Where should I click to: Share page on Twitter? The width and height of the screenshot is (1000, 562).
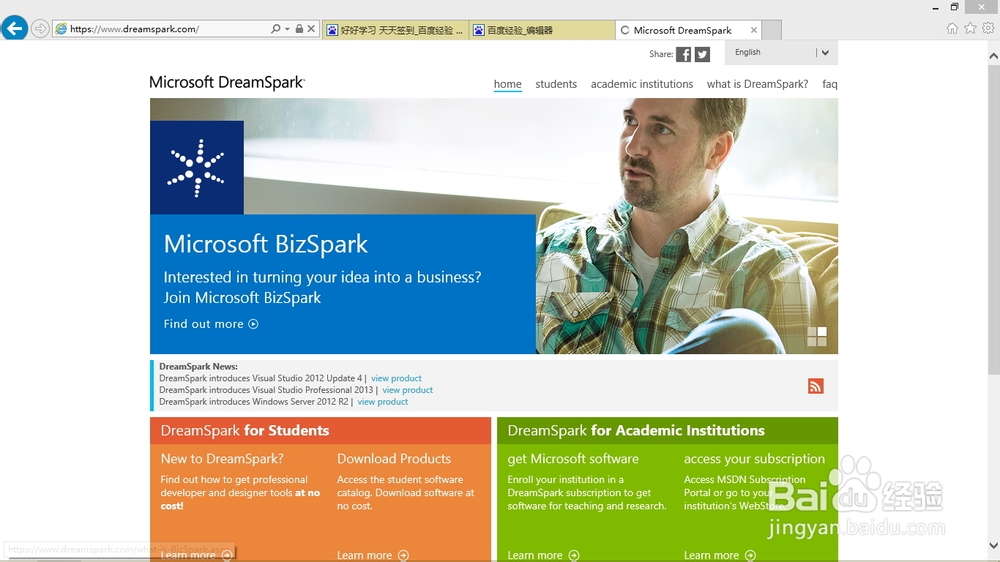pos(702,54)
